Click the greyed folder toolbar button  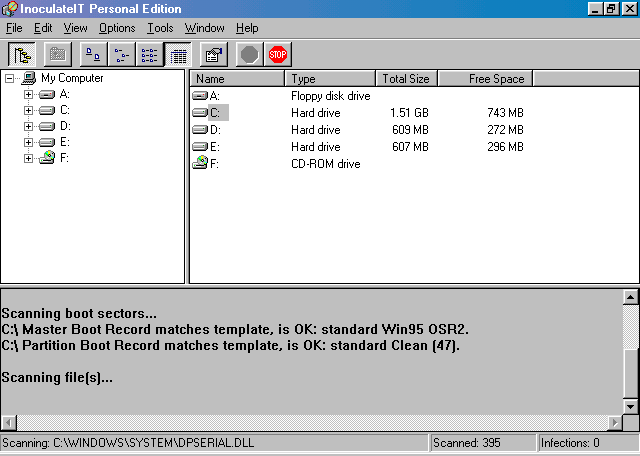[x=58, y=54]
